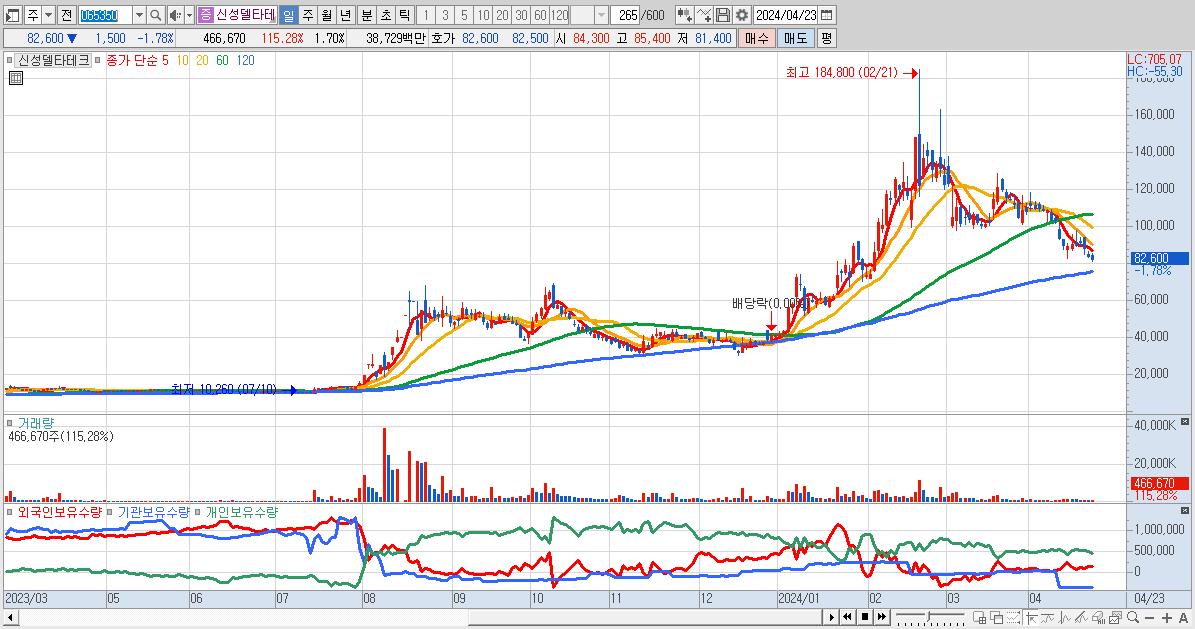
Task: Click the 3D block with bars icon
Action: [x=1098, y=618]
